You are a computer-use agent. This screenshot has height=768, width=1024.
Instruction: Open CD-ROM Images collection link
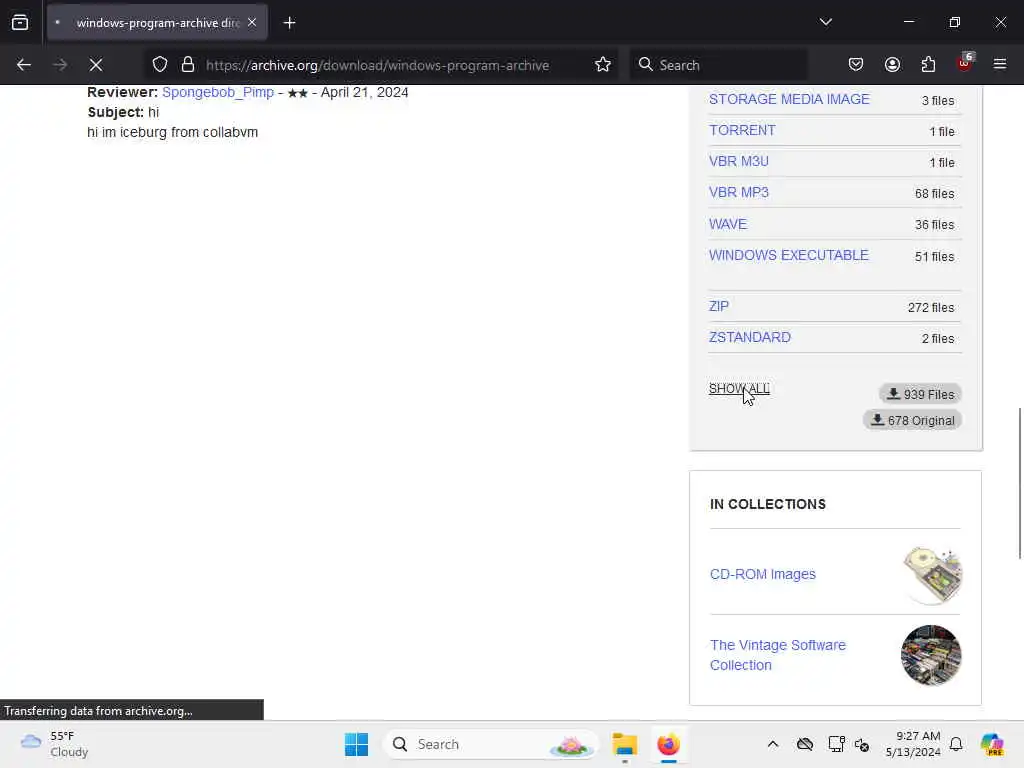click(762, 574)
